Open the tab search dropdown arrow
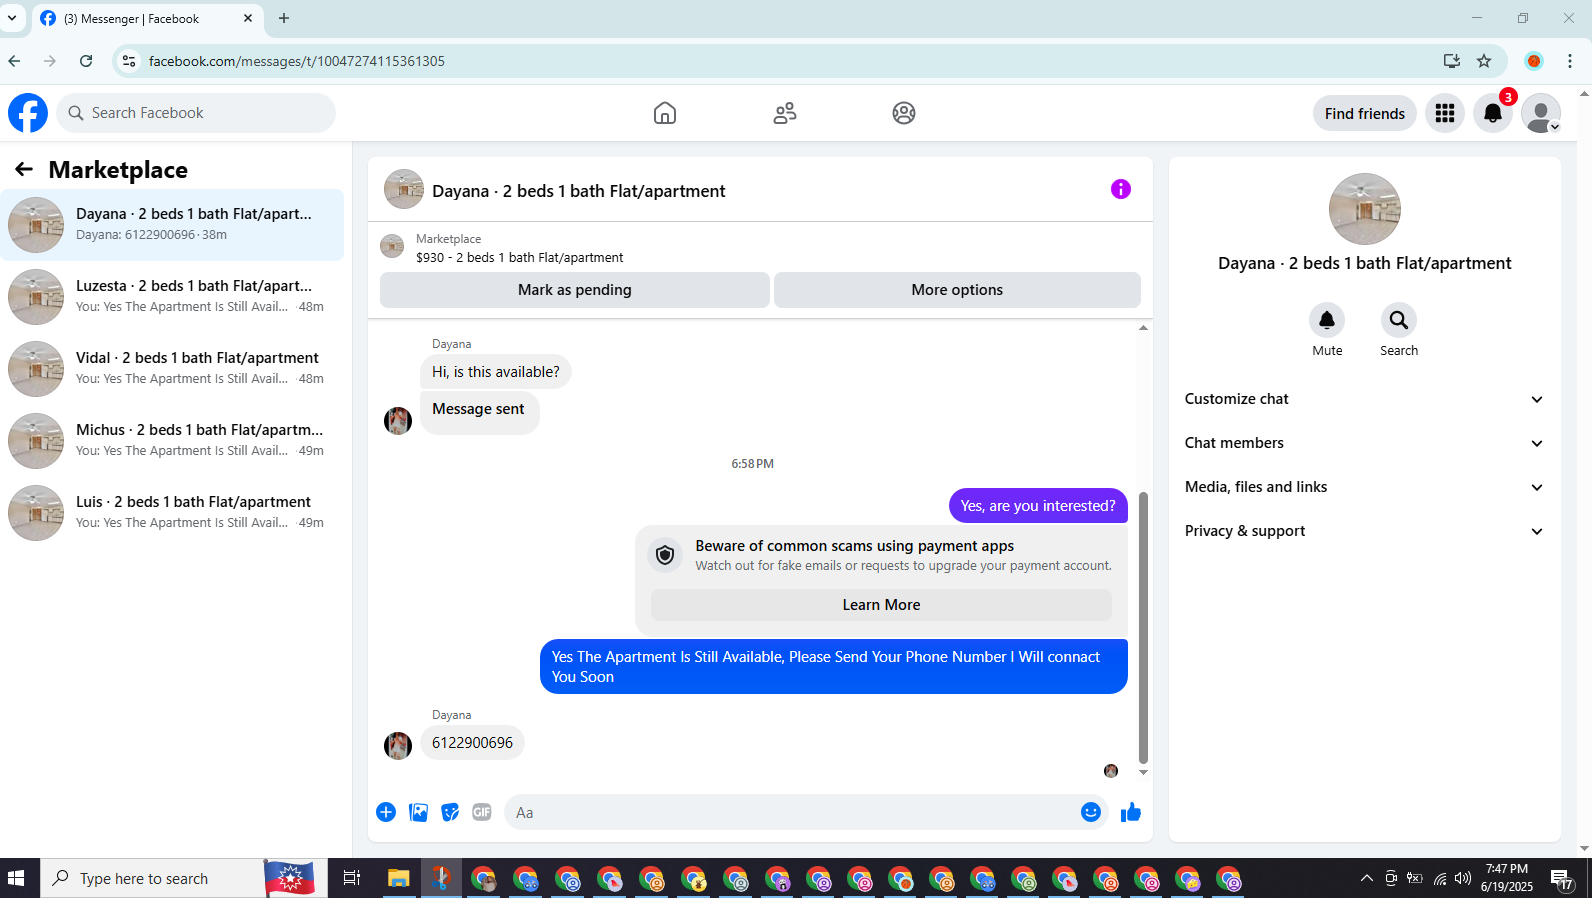 [12, 18]
